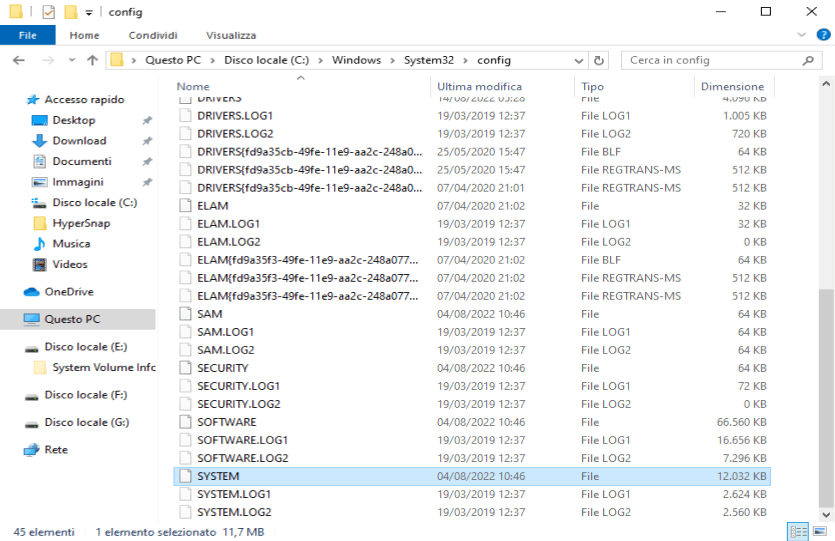Open recent locations dropdown arrow
The image size is (835, 541).
[72, 60]
